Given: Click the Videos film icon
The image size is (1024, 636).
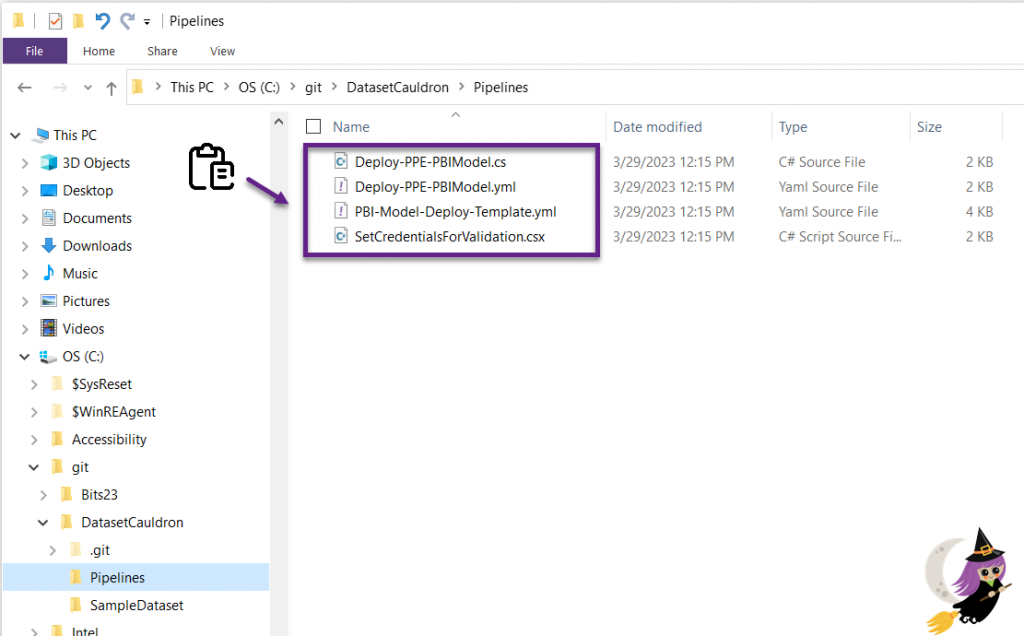Looking at the screenshot, I should (48, 328).
